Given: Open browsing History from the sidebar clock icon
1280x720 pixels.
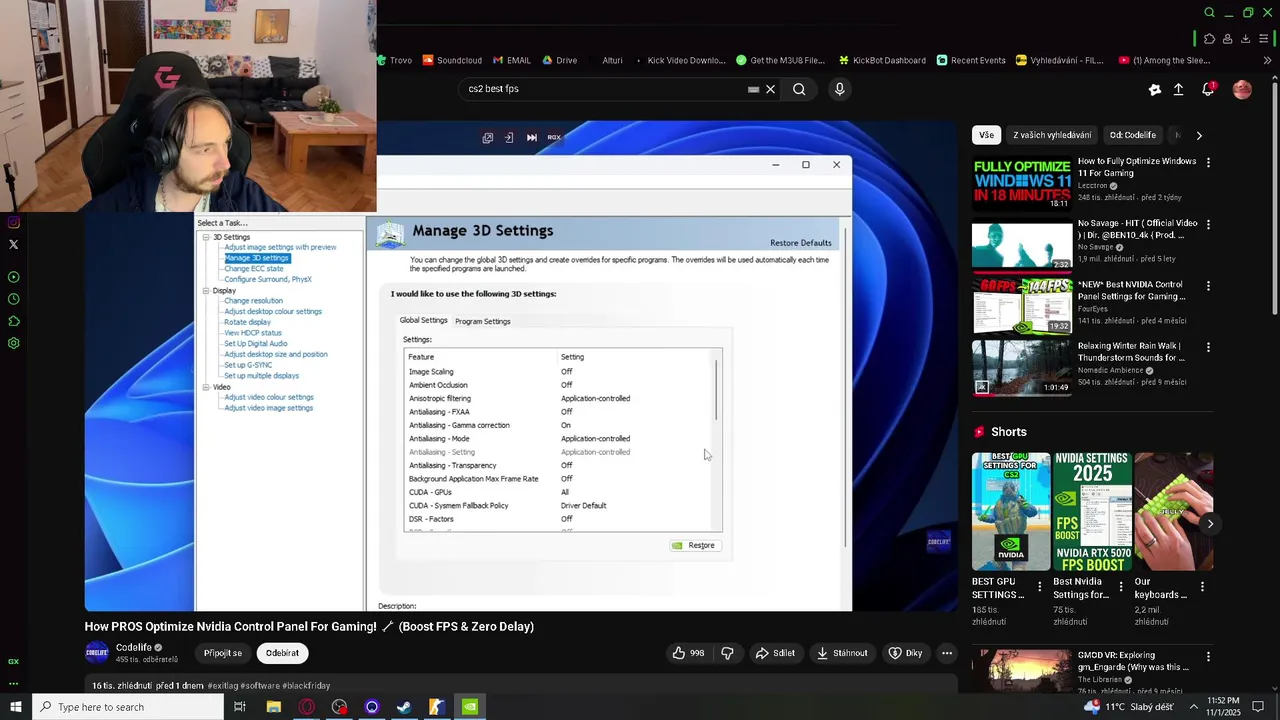Looking at the screenshot, I should [13, 299].
